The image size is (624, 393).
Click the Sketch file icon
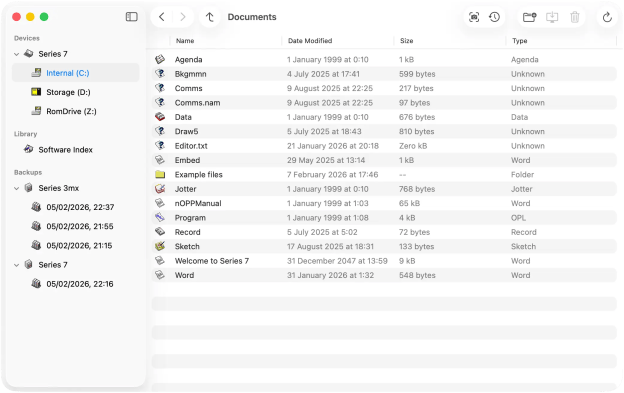pos(160,246)
